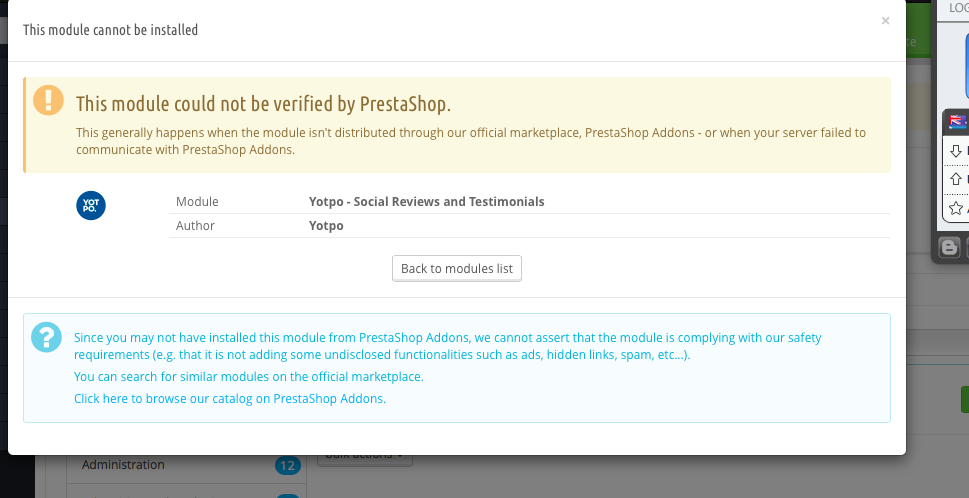Click Back to modules list button
This screenshot has height=498, width=969.
(x=457, y=269)
